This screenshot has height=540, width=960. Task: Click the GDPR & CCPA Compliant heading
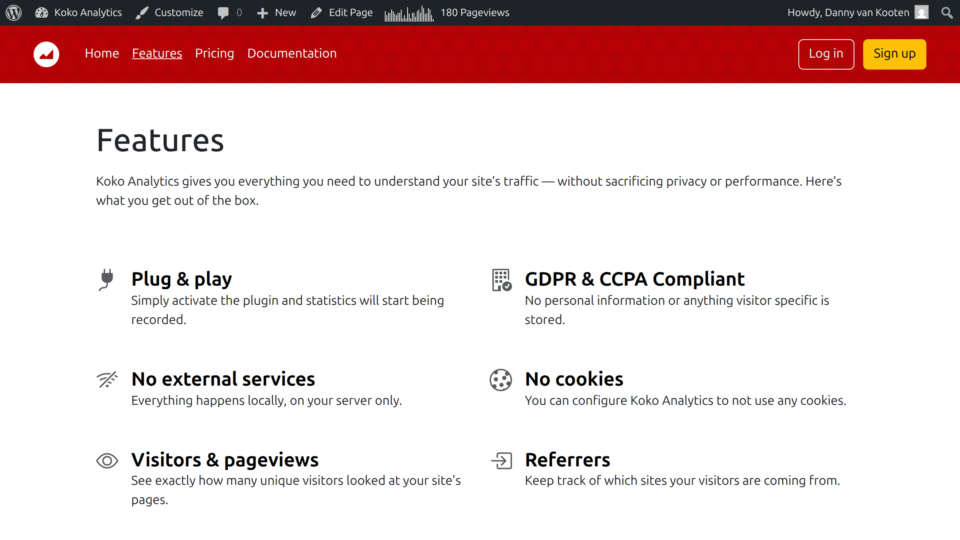click(635, 279)
